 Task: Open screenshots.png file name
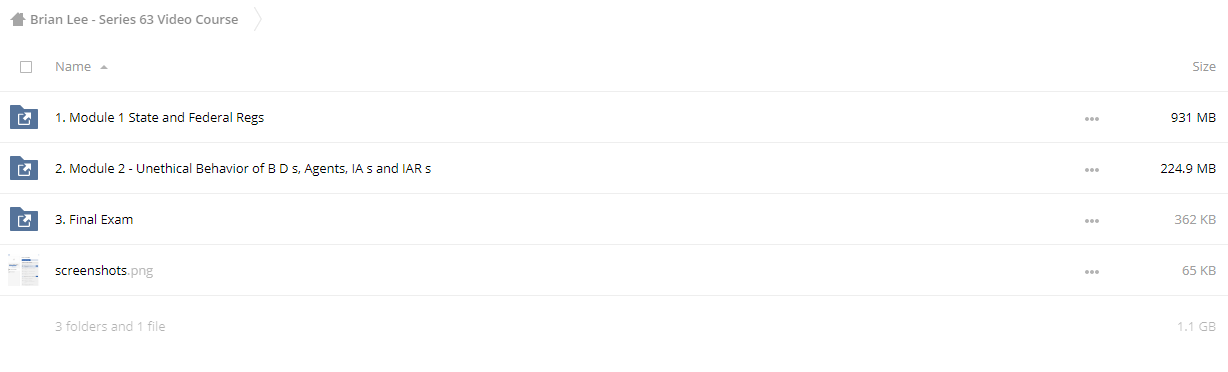[104, 271]
